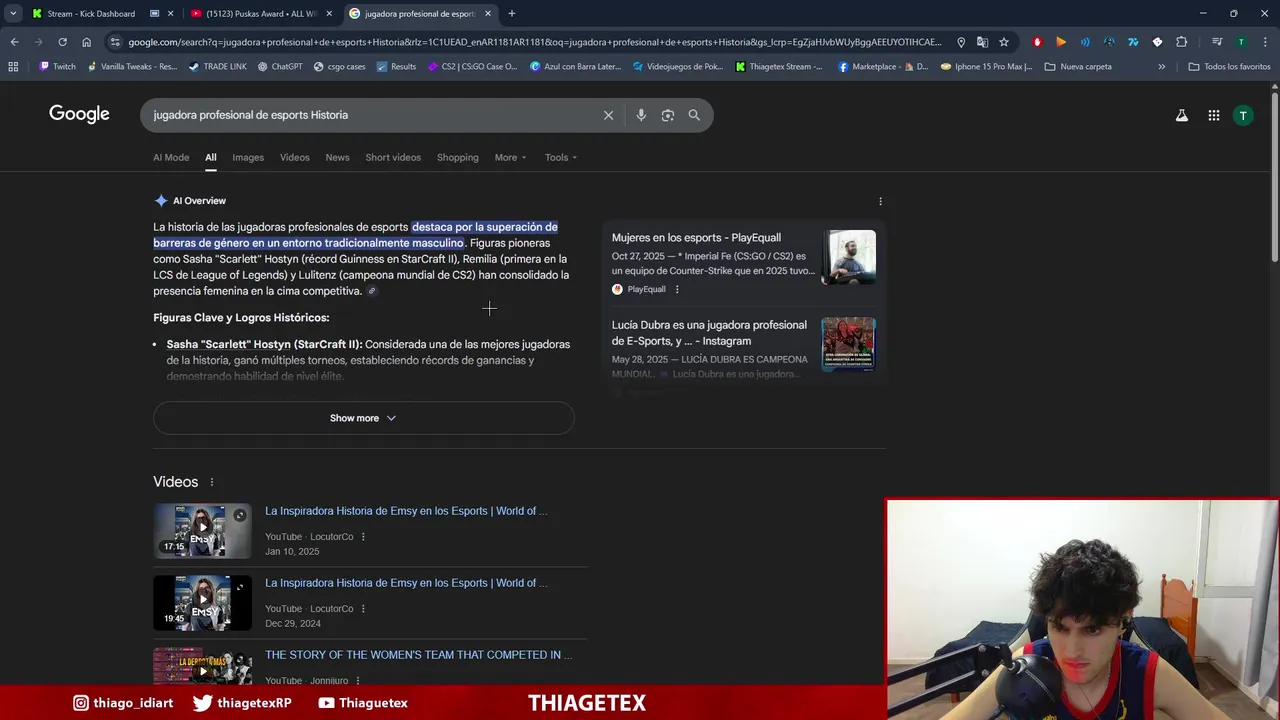Show hidden bookmarks with the double chevron
The width and height of the screenshot is (1280, 720).
click(1161, 67)
